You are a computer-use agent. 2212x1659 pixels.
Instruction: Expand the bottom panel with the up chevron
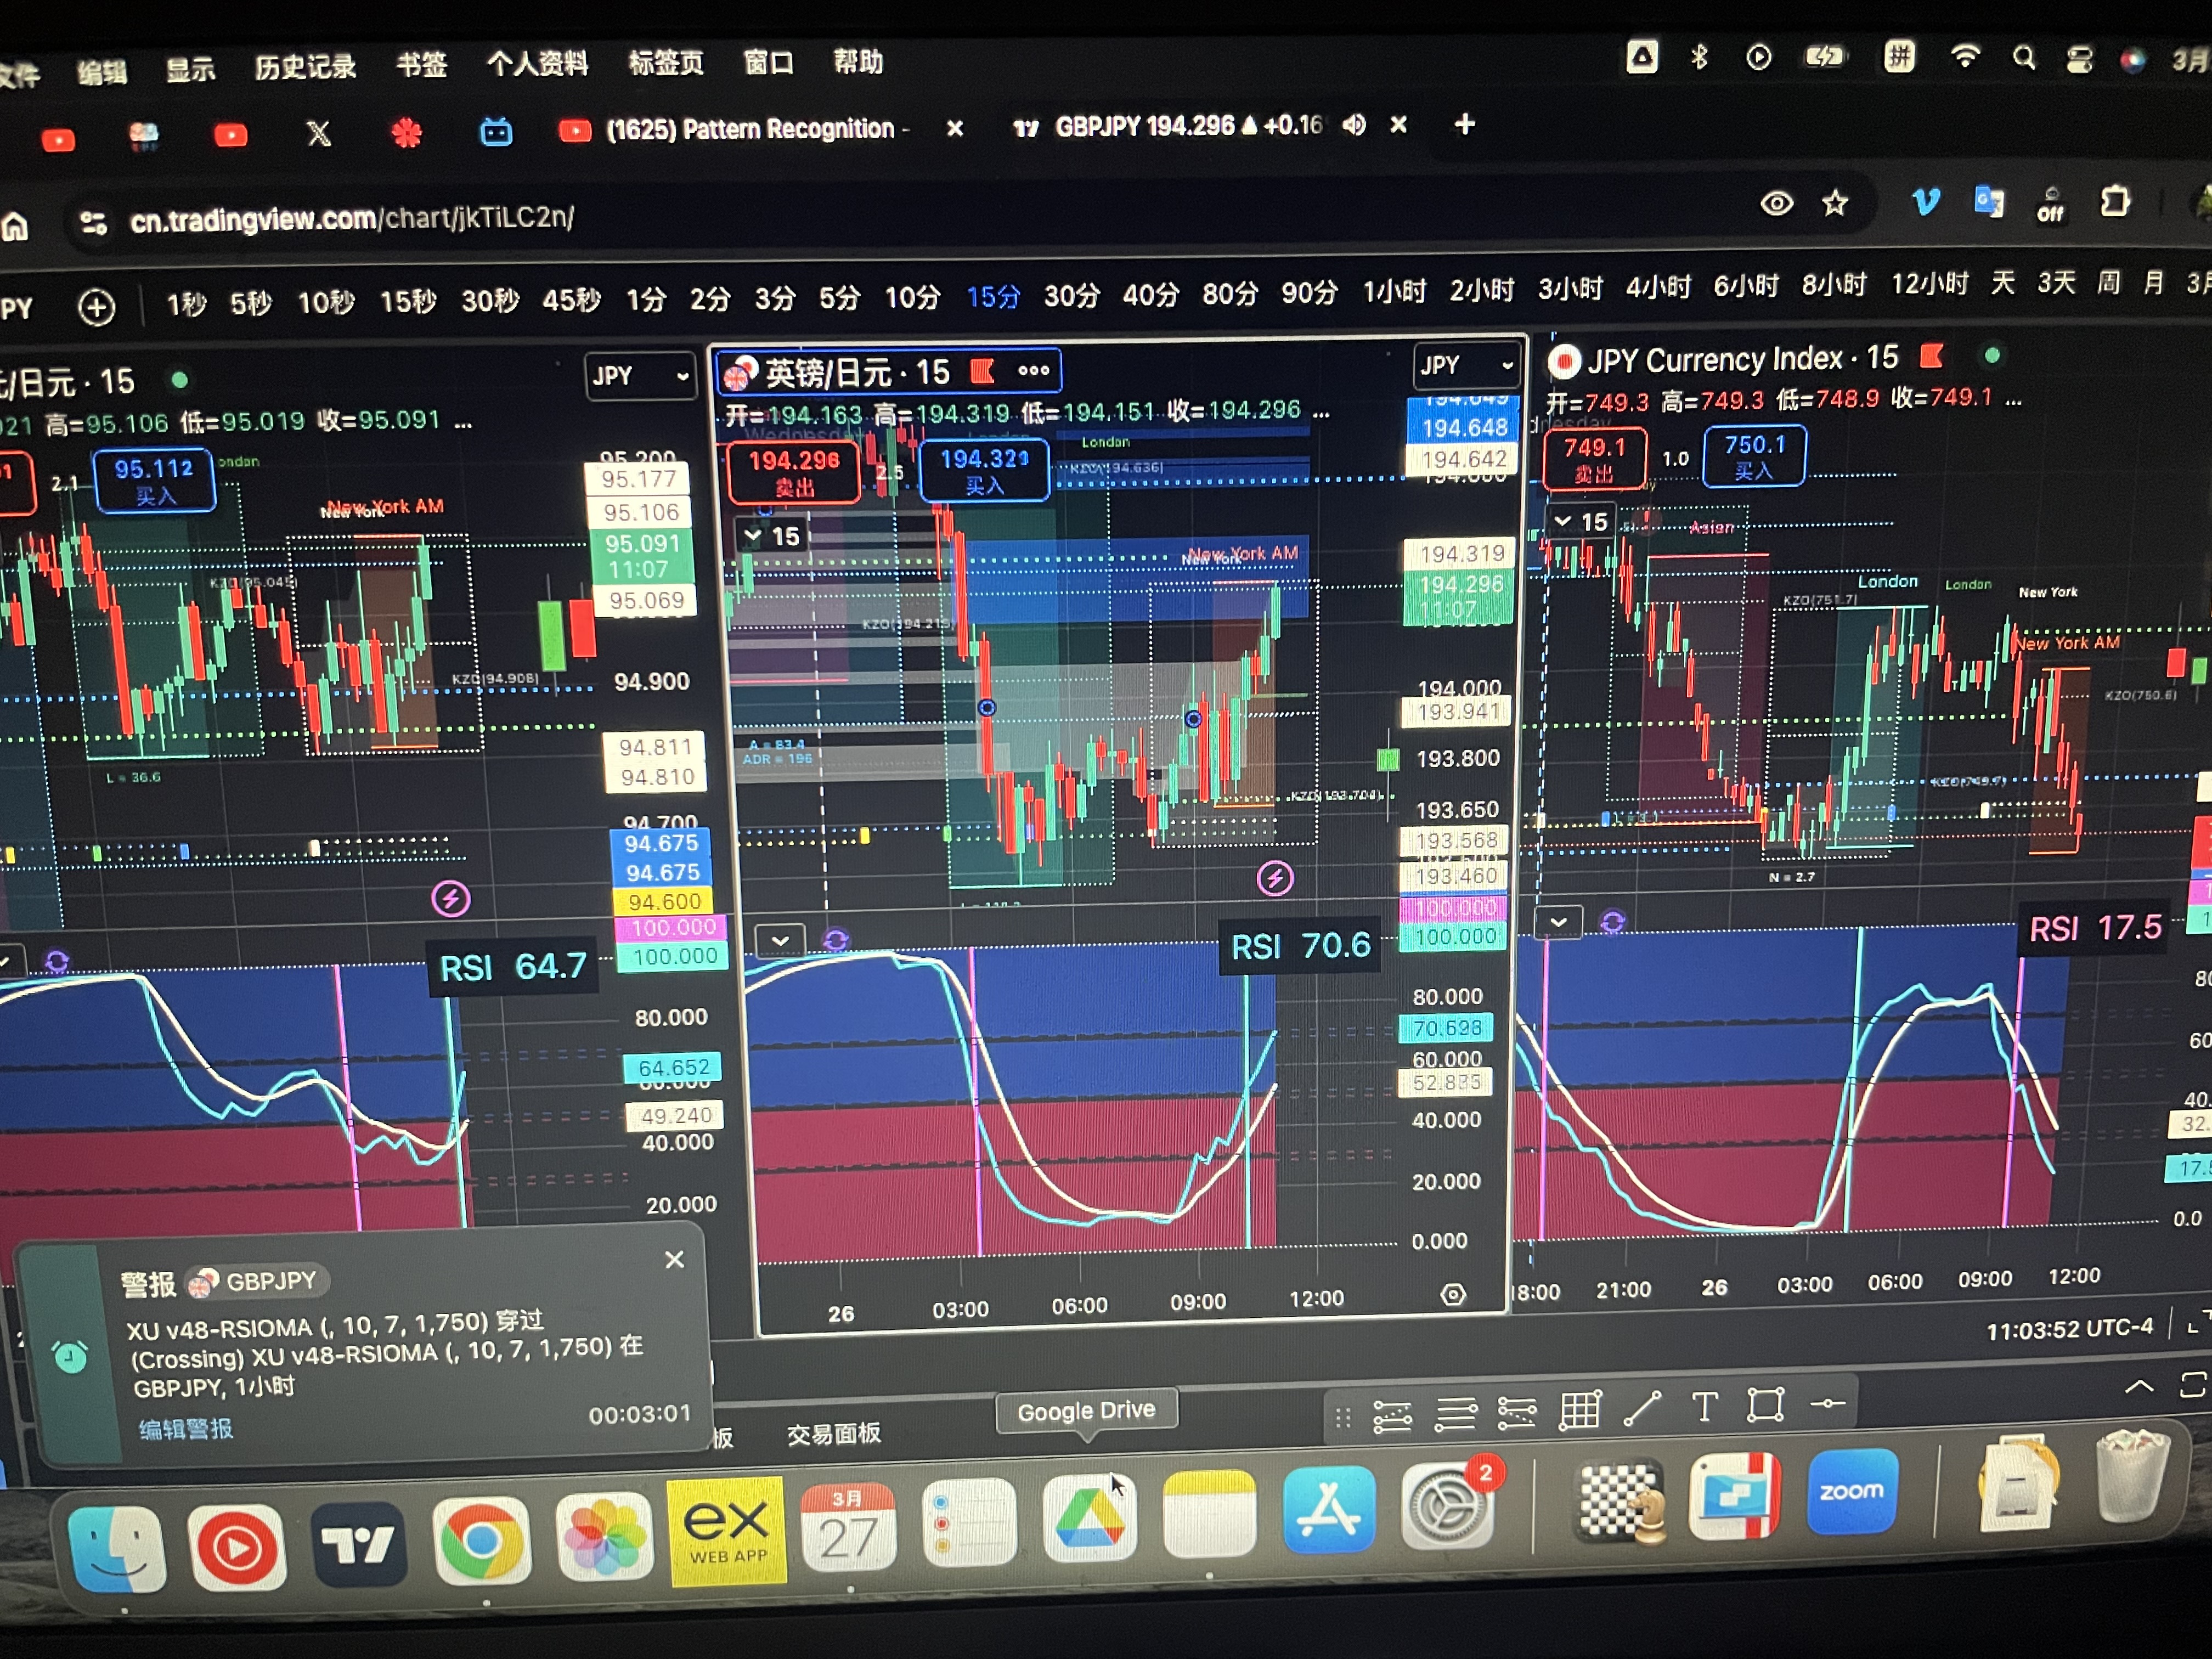[x=2139, y=1386]
